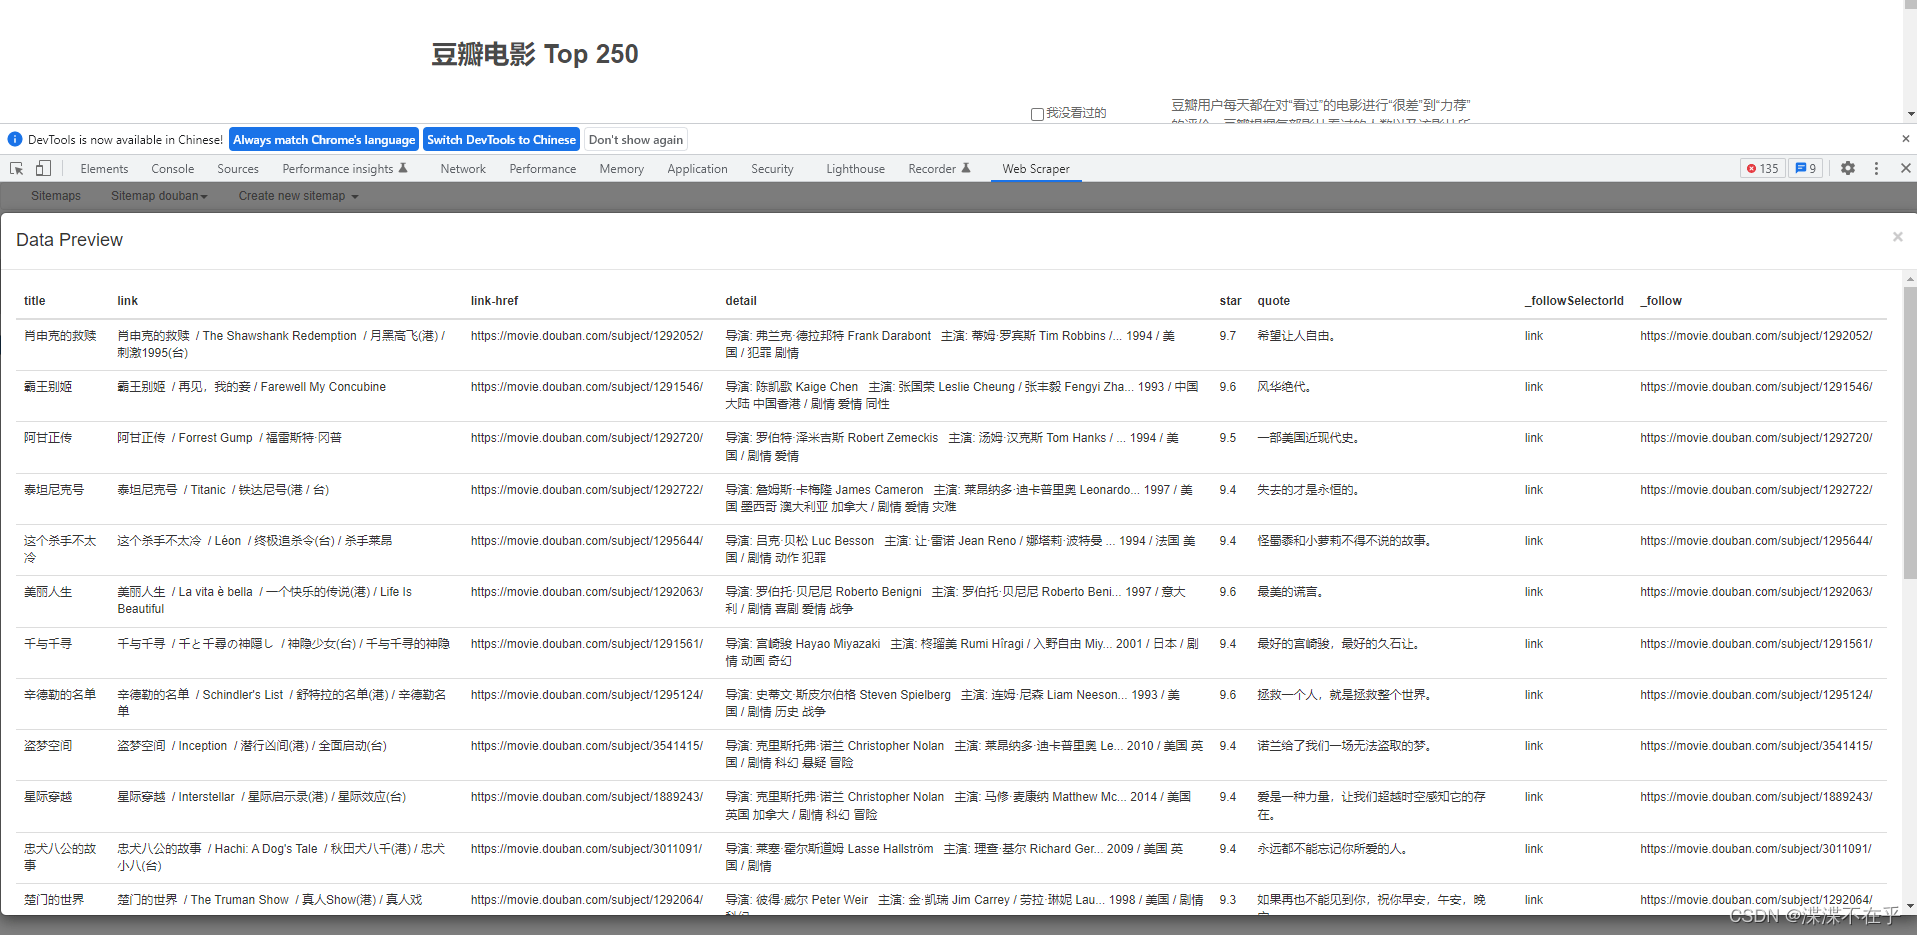Screen dimensions: 1917x935
Task: Click title cell 泰坦尼克号
Action: (54, 490)
